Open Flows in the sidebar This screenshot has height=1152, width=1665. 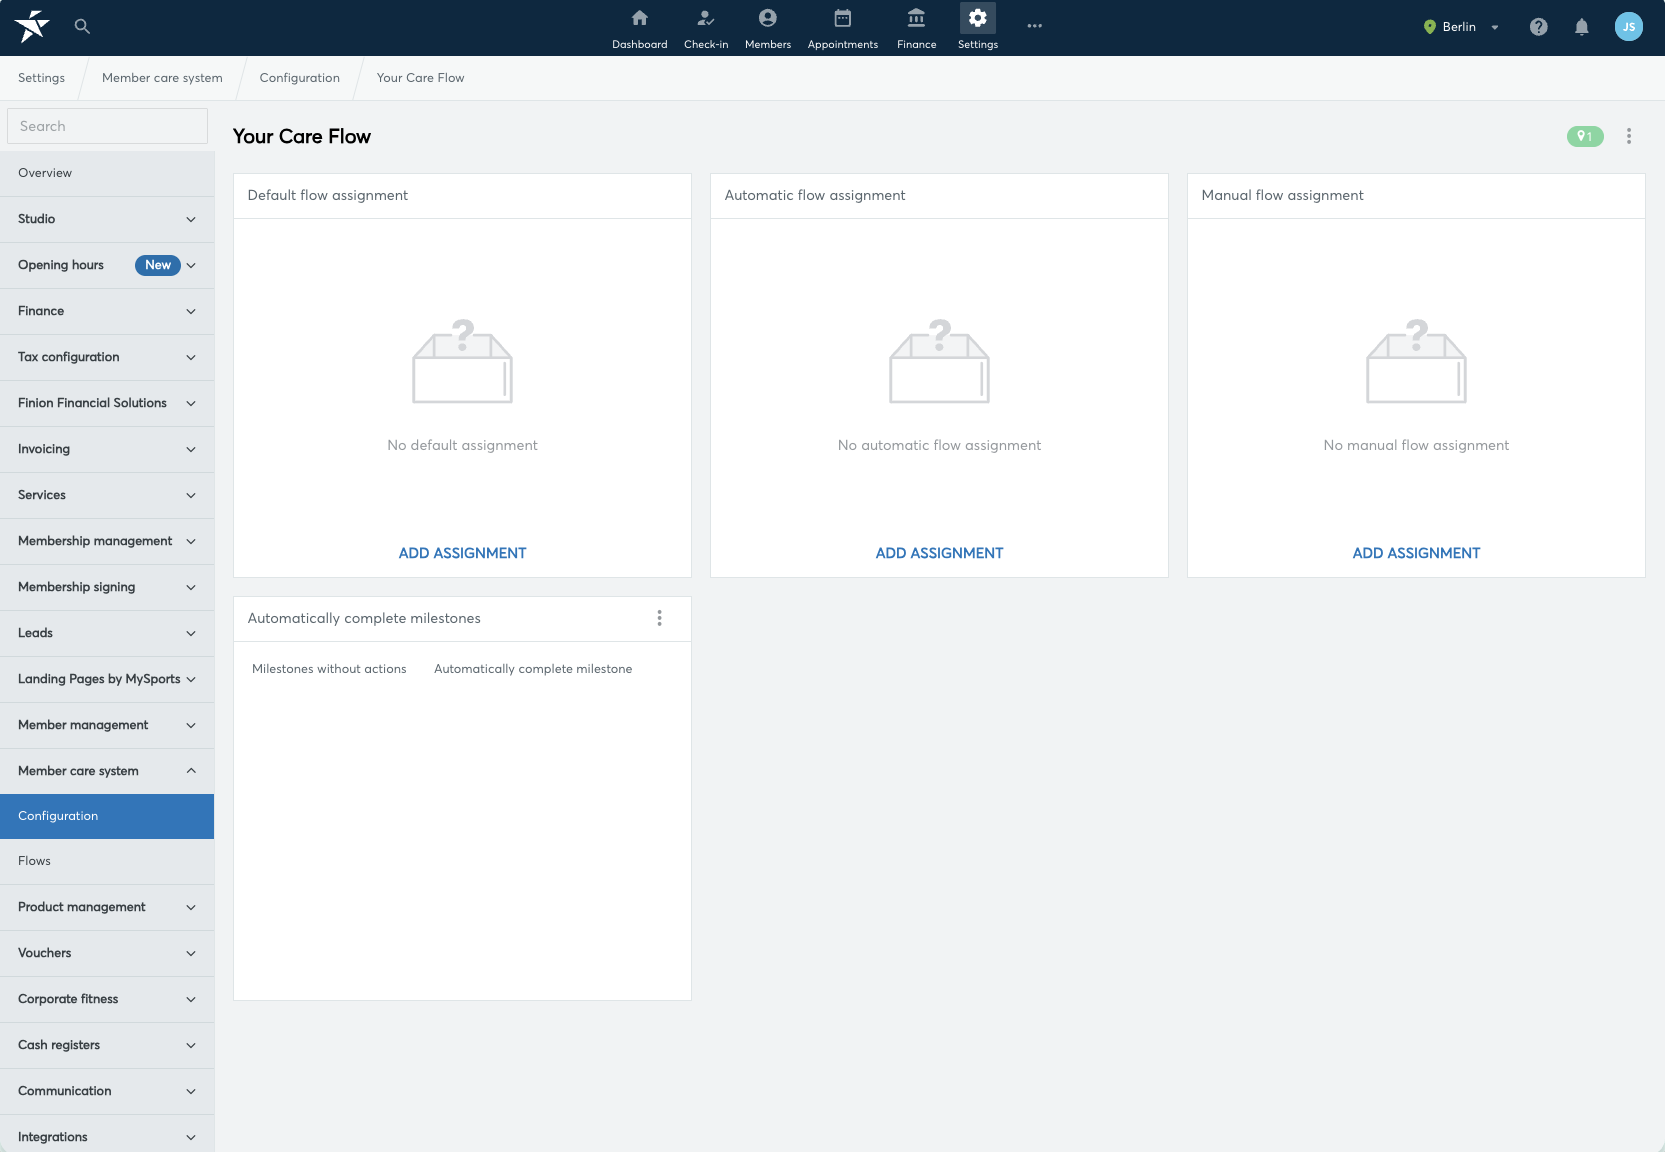coord(107,861)
